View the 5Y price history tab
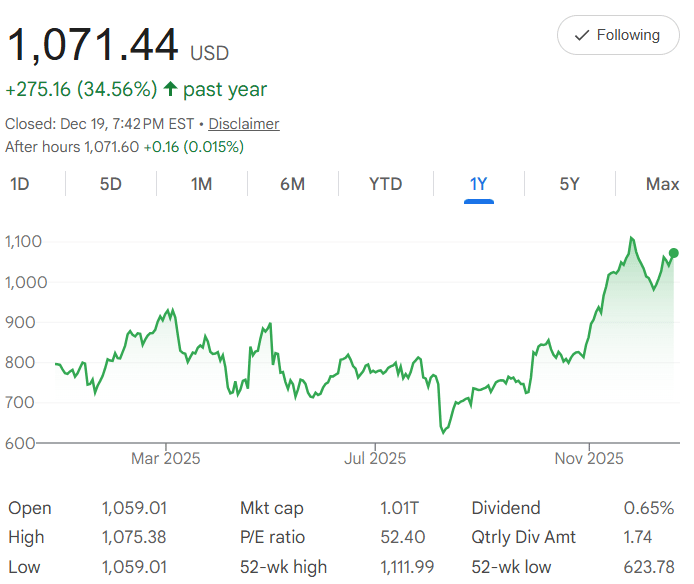Image resolution: width=694 pixels, height=584 pixels. point(569,184)
